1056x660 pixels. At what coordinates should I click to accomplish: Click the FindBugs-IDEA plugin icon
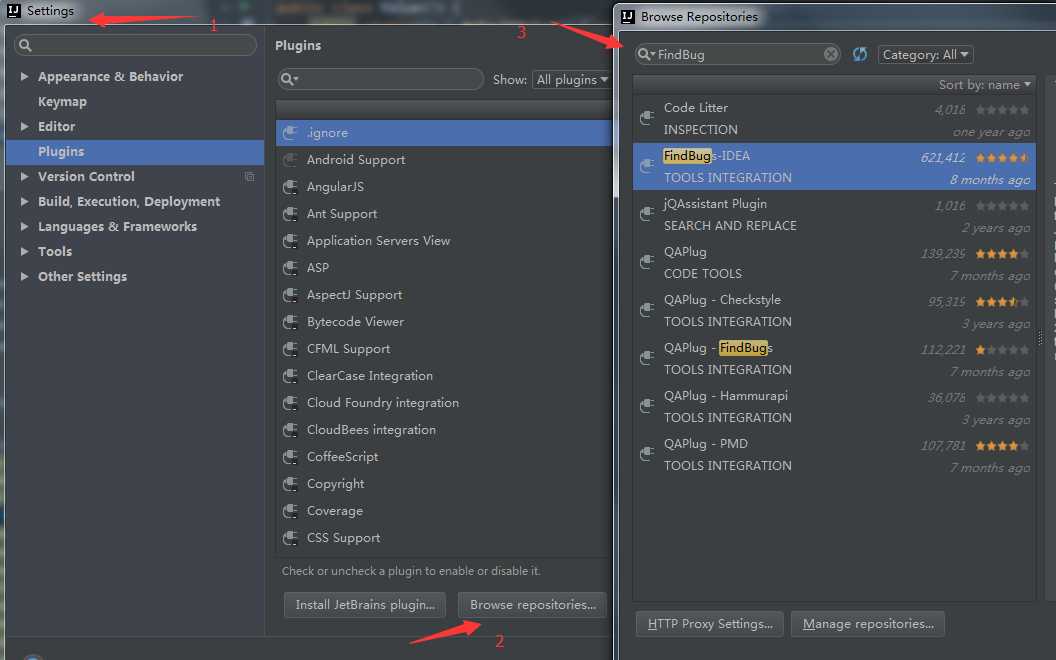(x=647, y=166)
